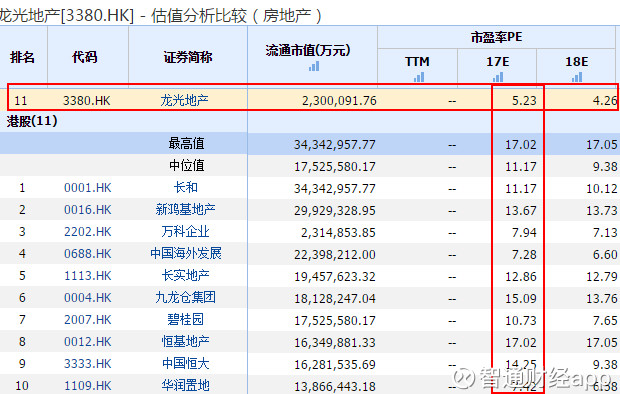Click 18E PE value 13.76
The width and height of the screenshot is (620, 394).
click(x=602, y=298)
